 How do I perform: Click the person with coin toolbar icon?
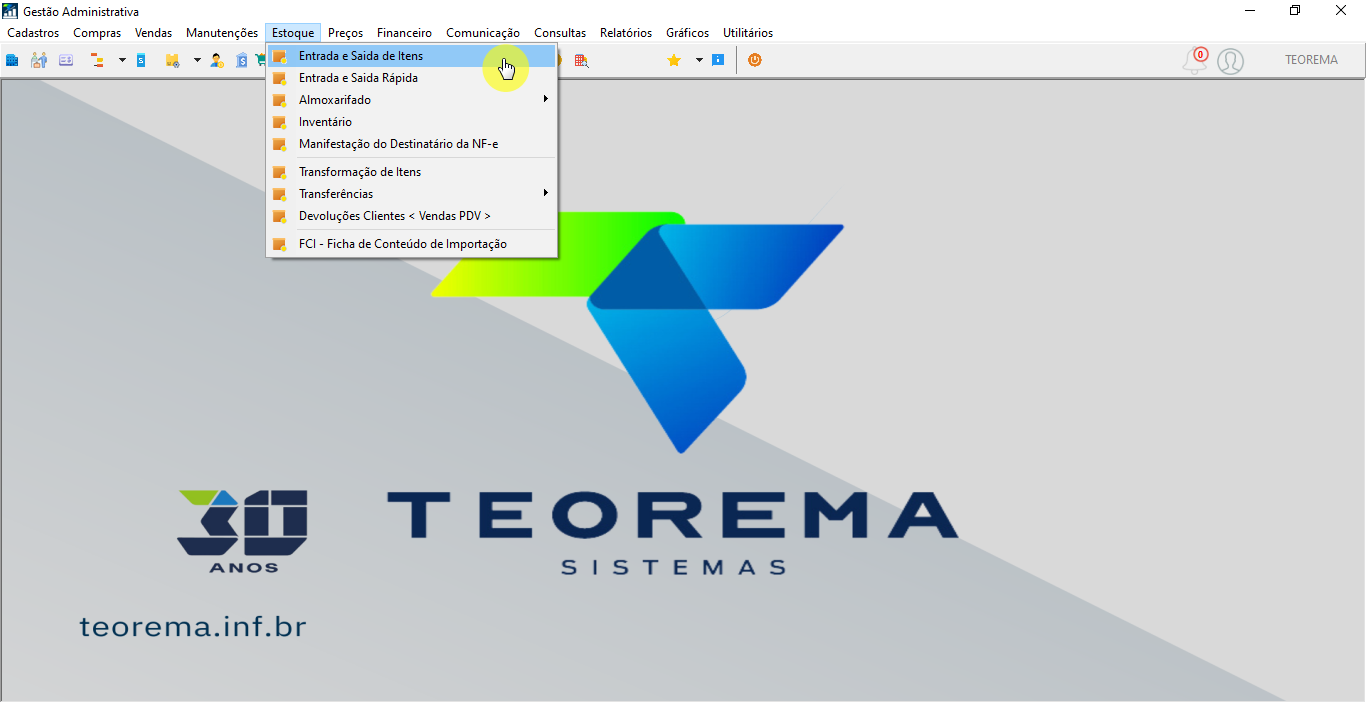click(217, 60)
